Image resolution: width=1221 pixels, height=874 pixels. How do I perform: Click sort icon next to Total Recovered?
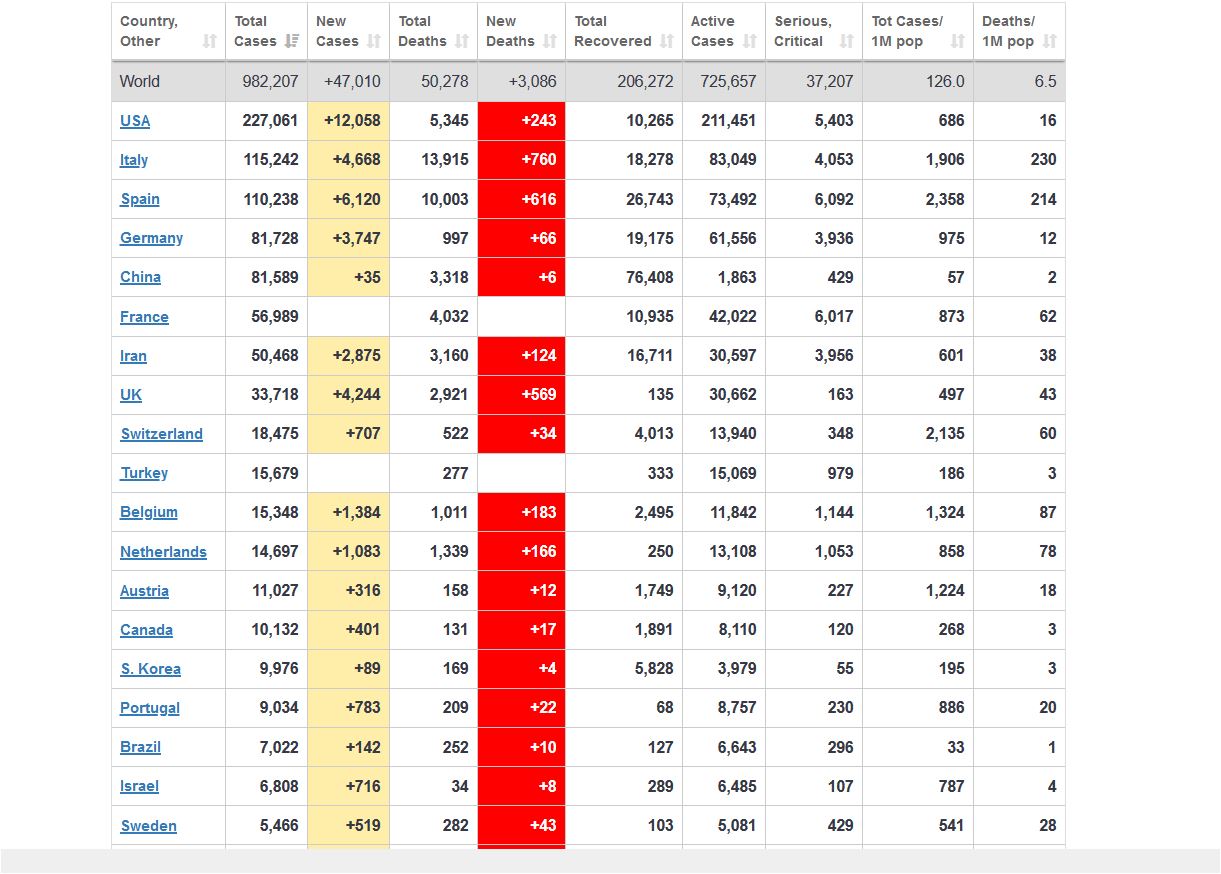(x=667, y=41)
